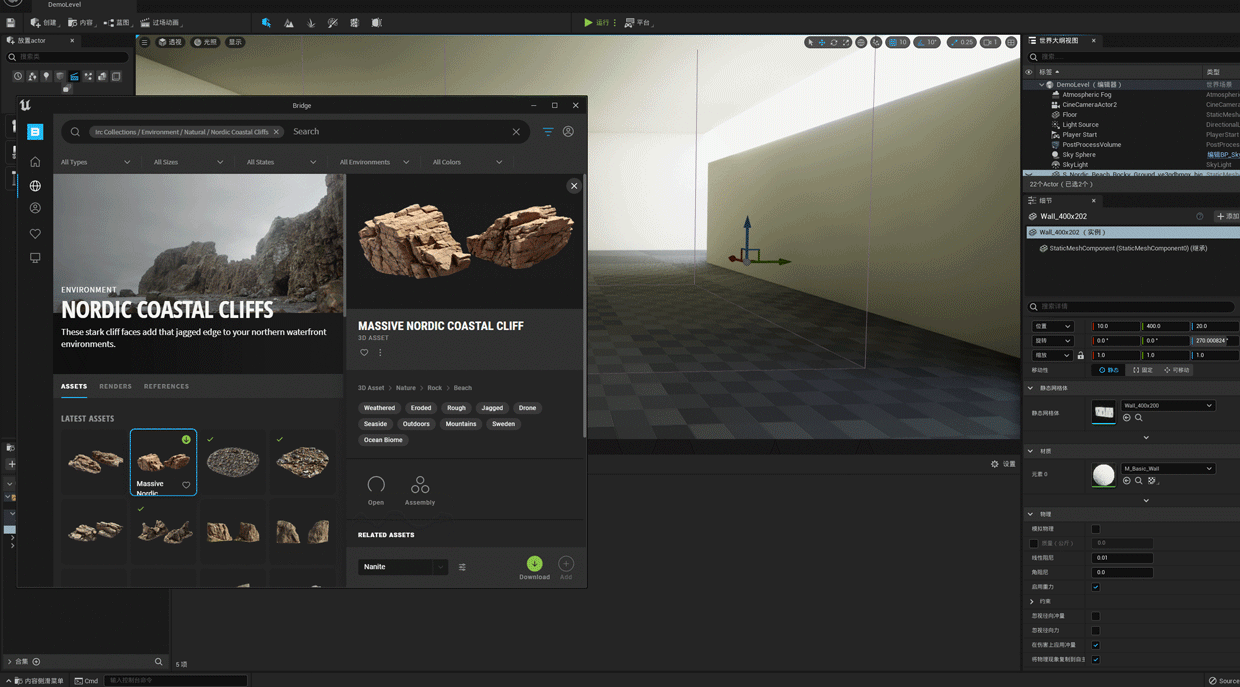Select Light Source in the world outliner
Screen dimensions: 1240x687
[1080, 125]
